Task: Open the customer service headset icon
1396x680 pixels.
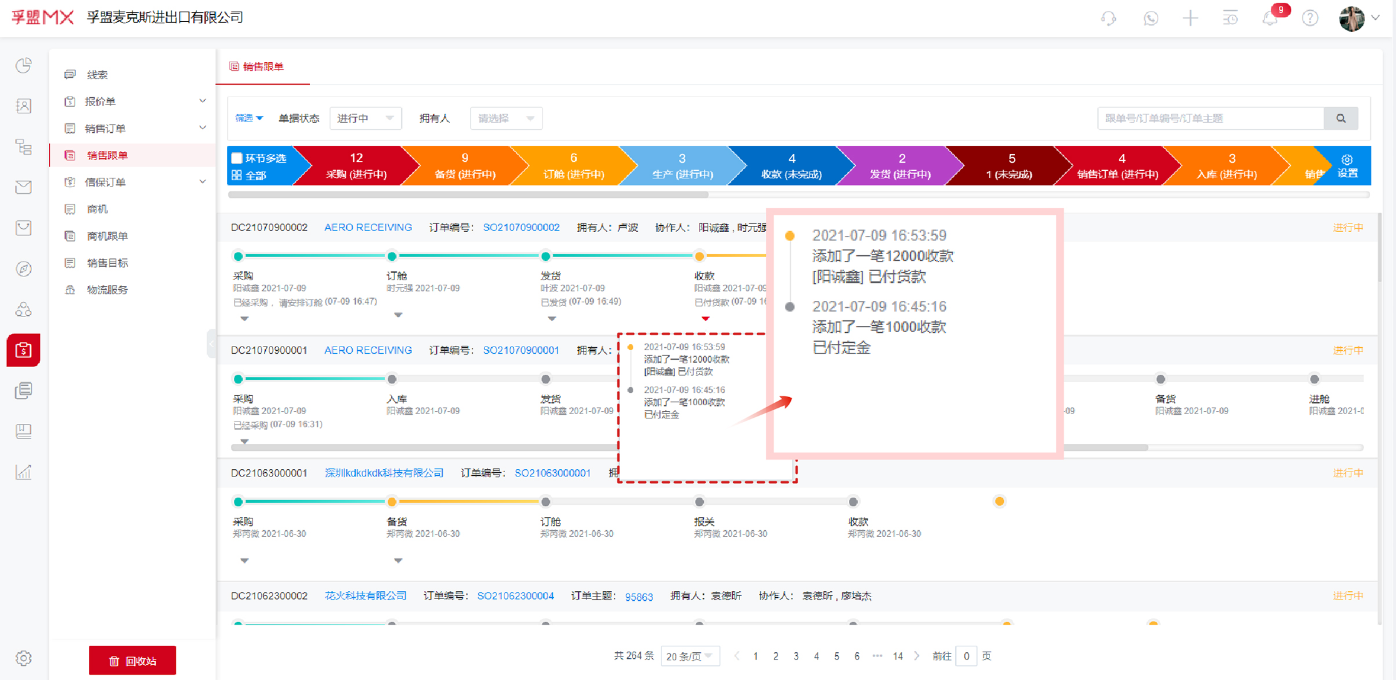Action: (1108, 17)
